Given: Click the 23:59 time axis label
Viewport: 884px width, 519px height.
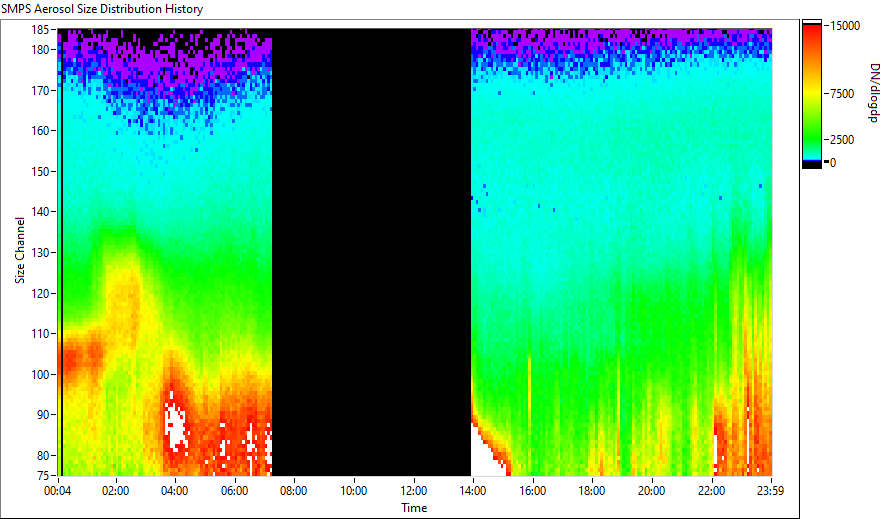Looking at the screenshot, I should (770, 491).
